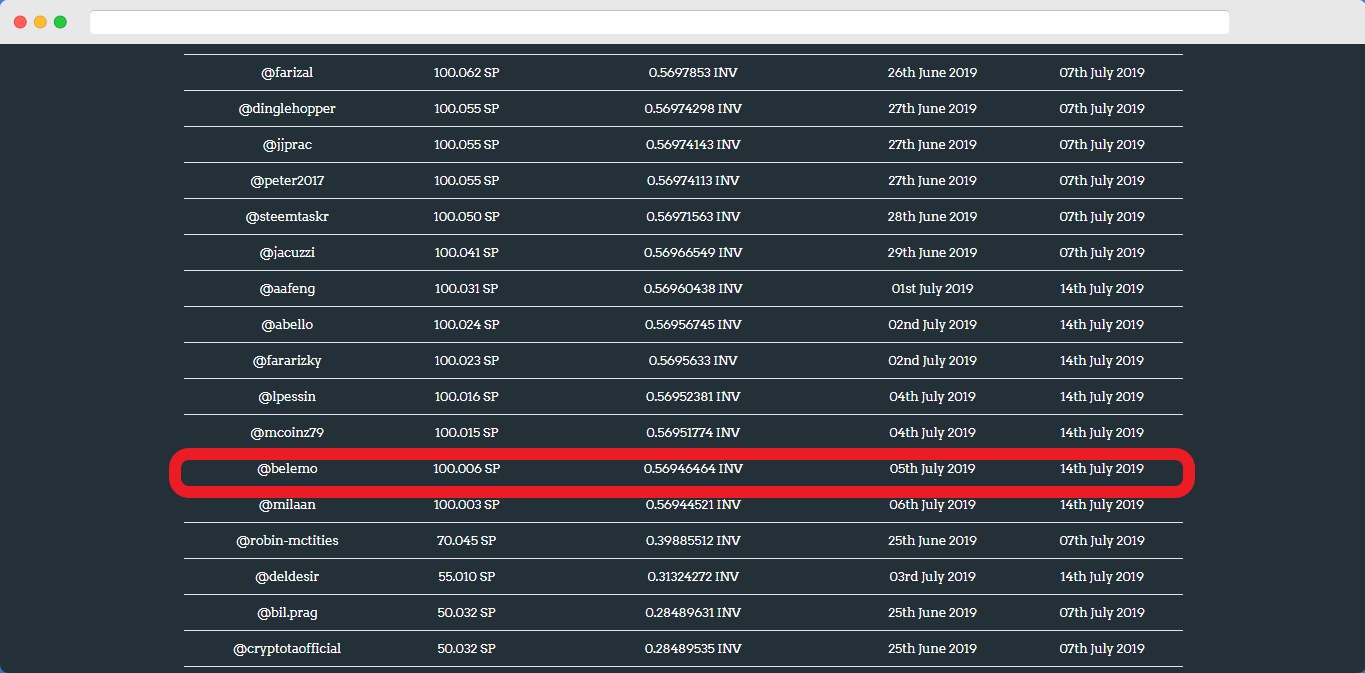Image resolution: width=1365 pixels, height=673 pixels.
Task: Click the browser address bar
Action: 659,22
